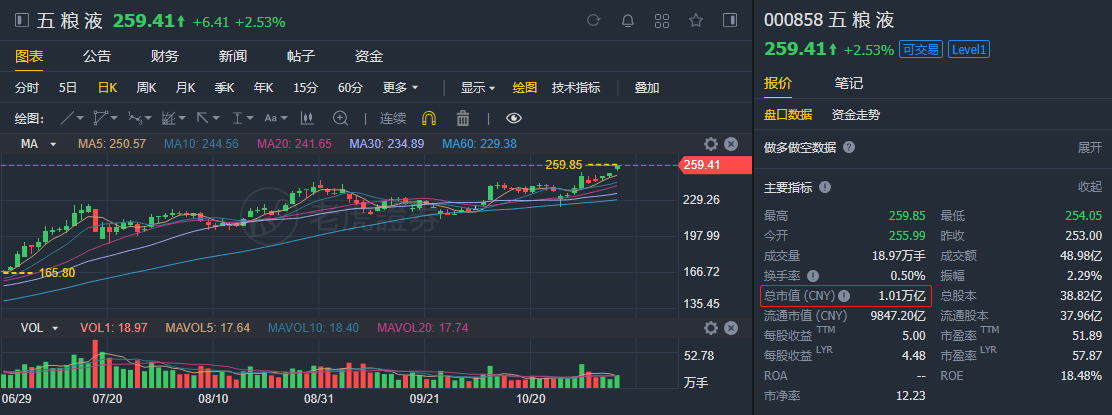Click the Level1 badge

969,49
